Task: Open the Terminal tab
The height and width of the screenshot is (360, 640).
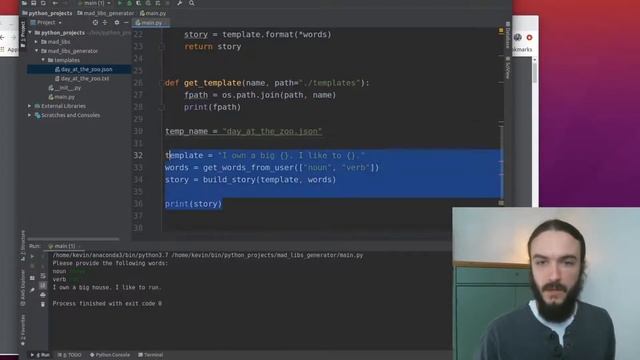Action: [151, 355]
